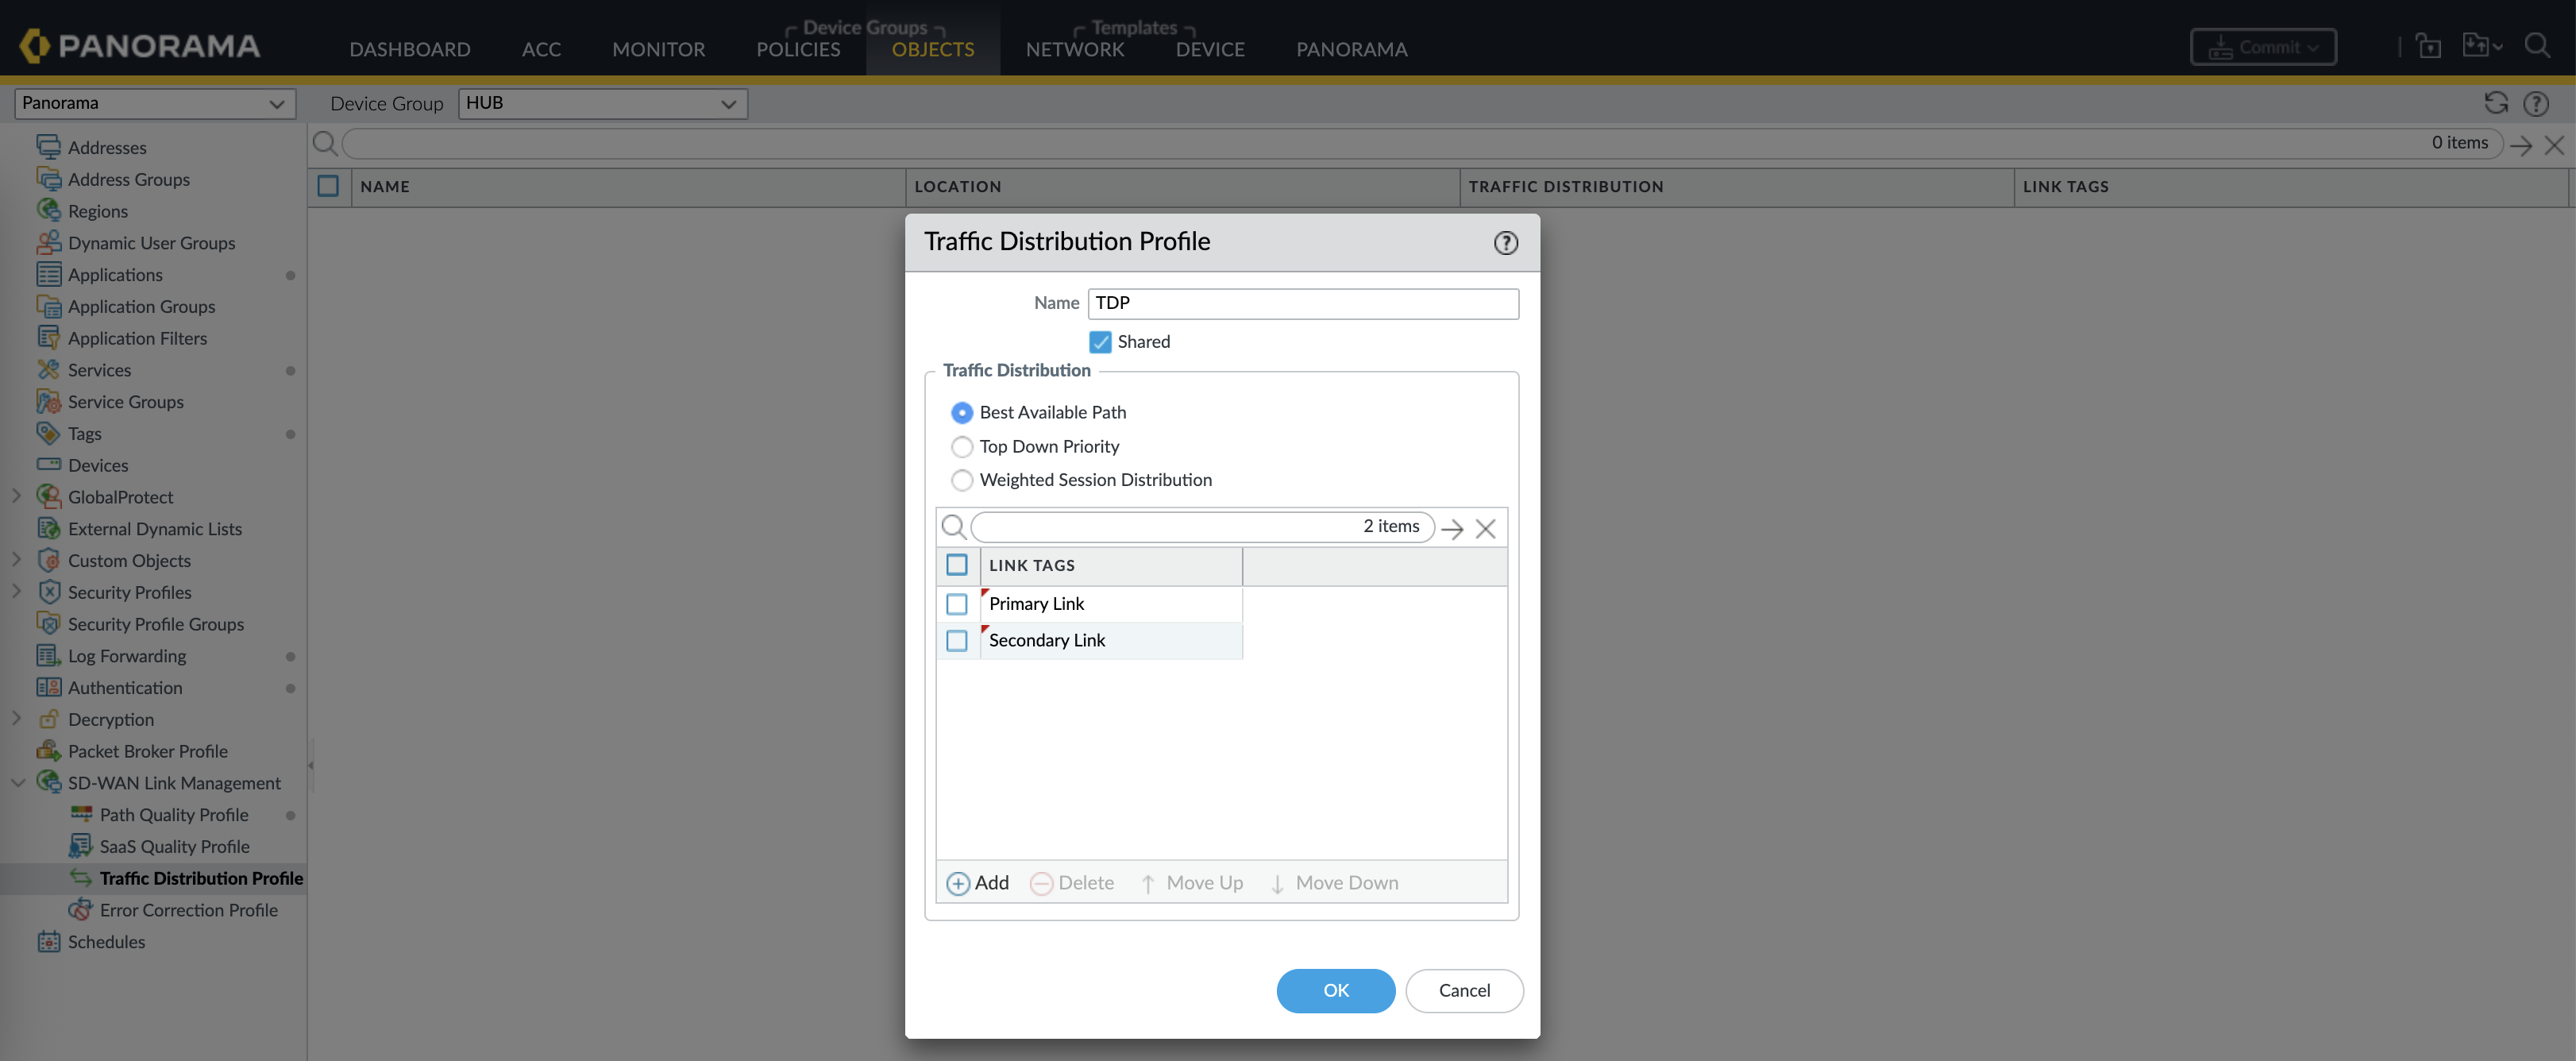Open the NETWORK tab
The height and width of the screenshot is (1061, 2576).
point(1074,49)
